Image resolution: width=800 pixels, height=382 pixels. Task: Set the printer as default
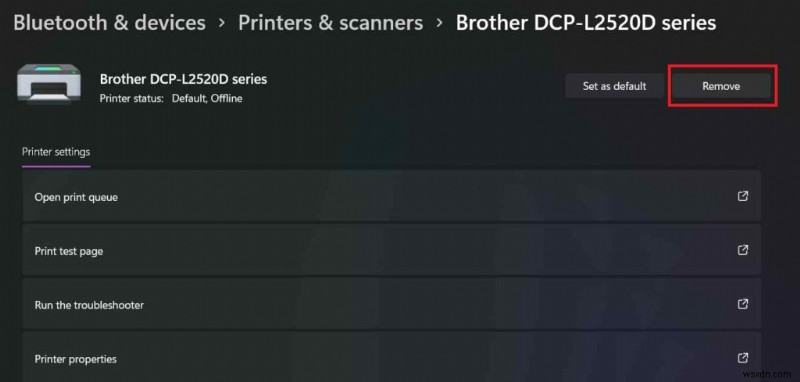pos(614,86)
